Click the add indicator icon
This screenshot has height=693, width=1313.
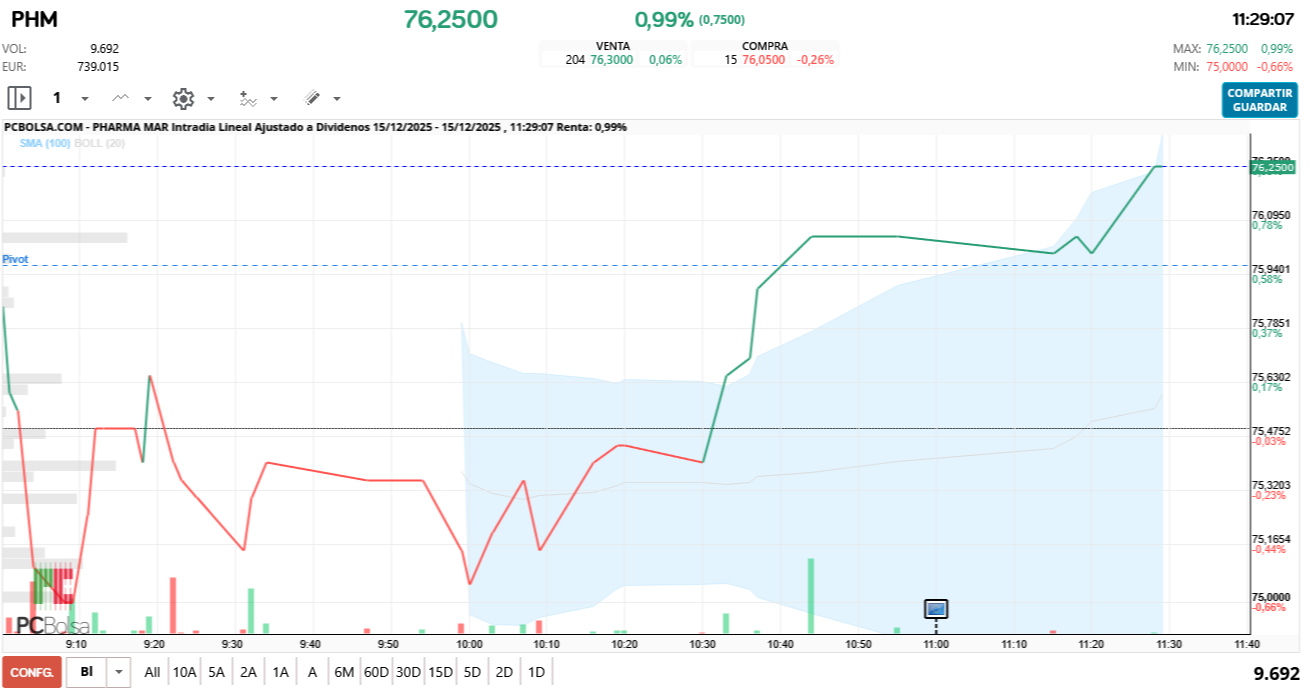248,98
